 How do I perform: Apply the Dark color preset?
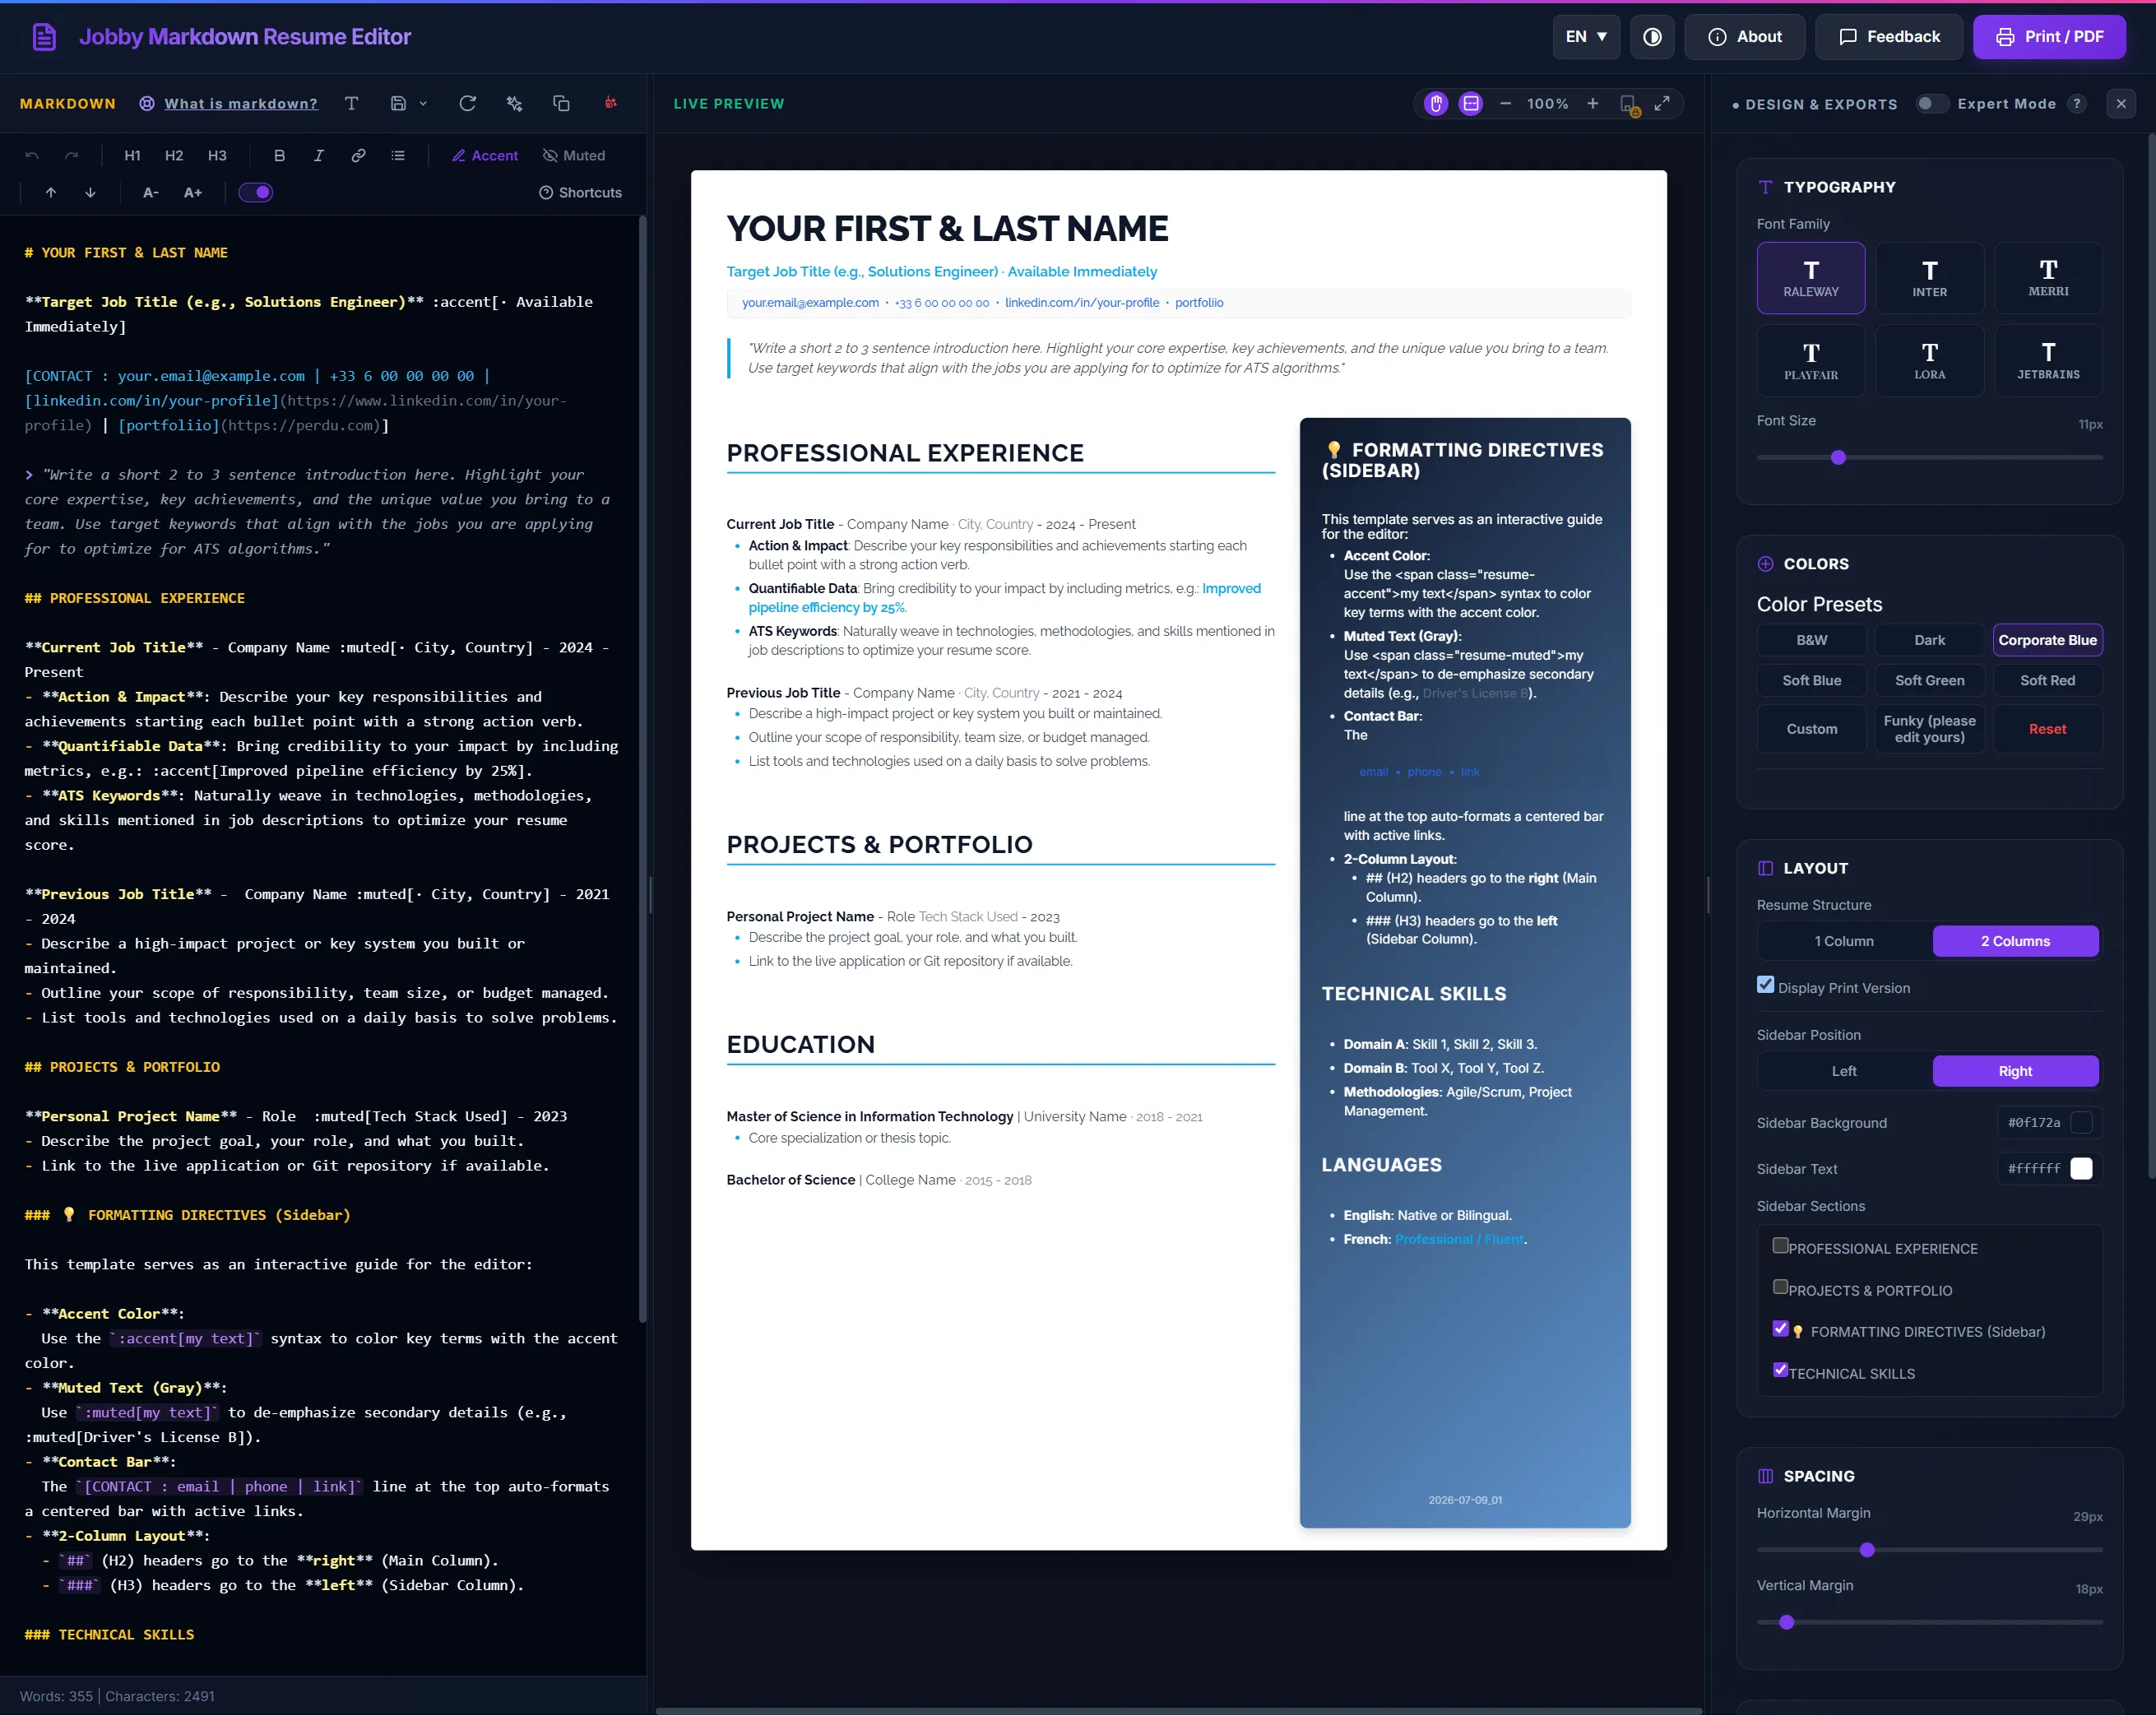coord(1929,641)
